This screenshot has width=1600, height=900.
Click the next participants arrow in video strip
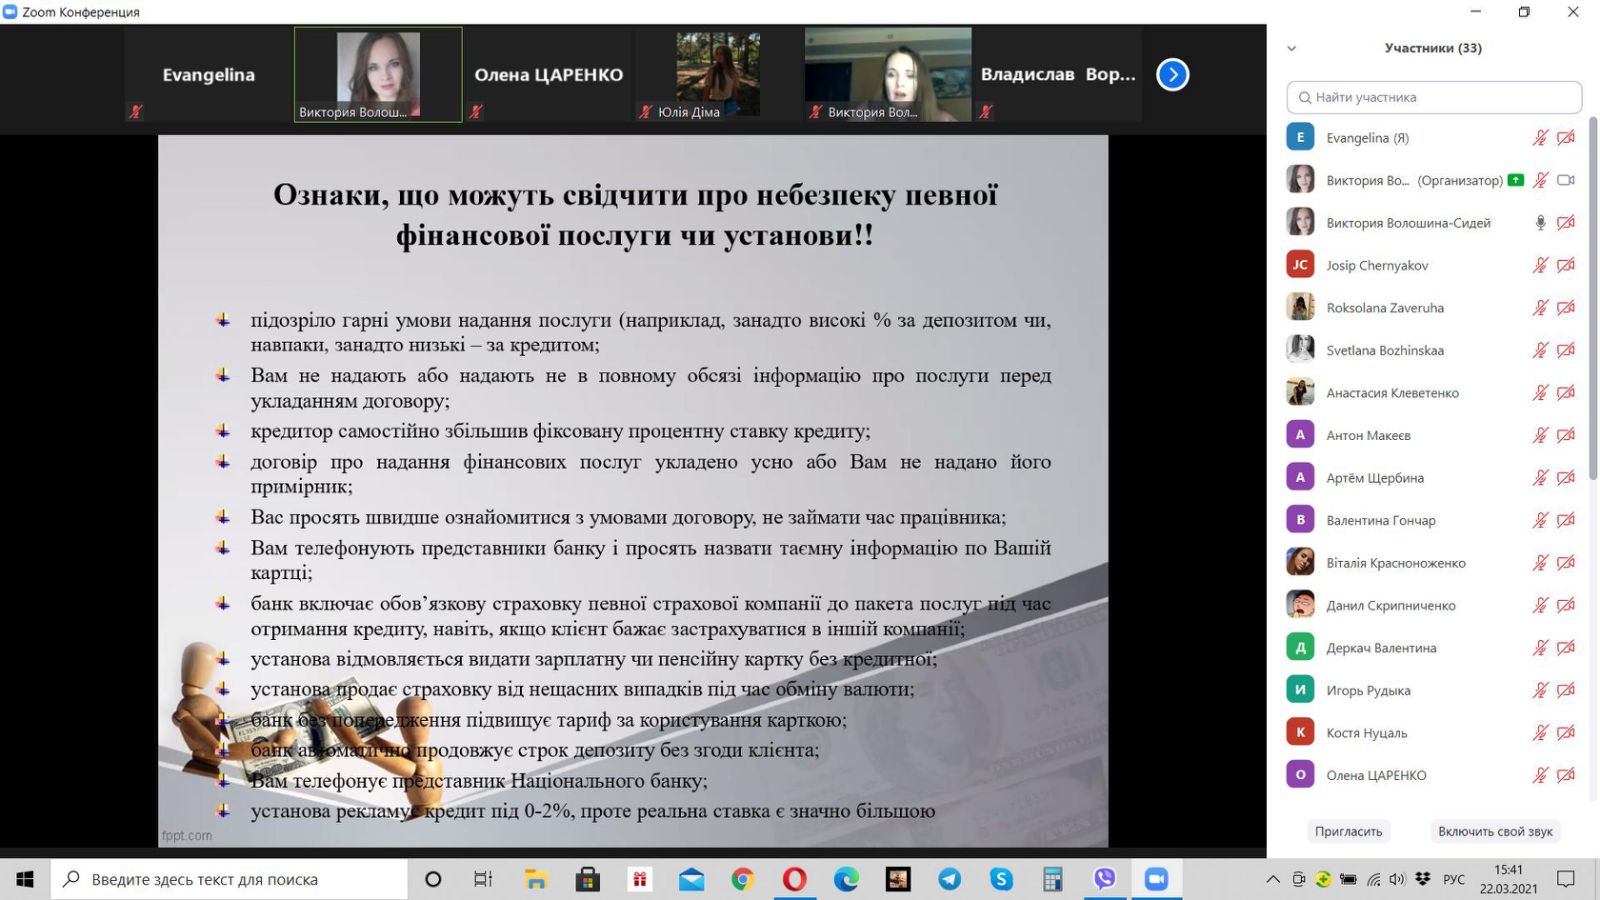click(x=1172, y=75)
